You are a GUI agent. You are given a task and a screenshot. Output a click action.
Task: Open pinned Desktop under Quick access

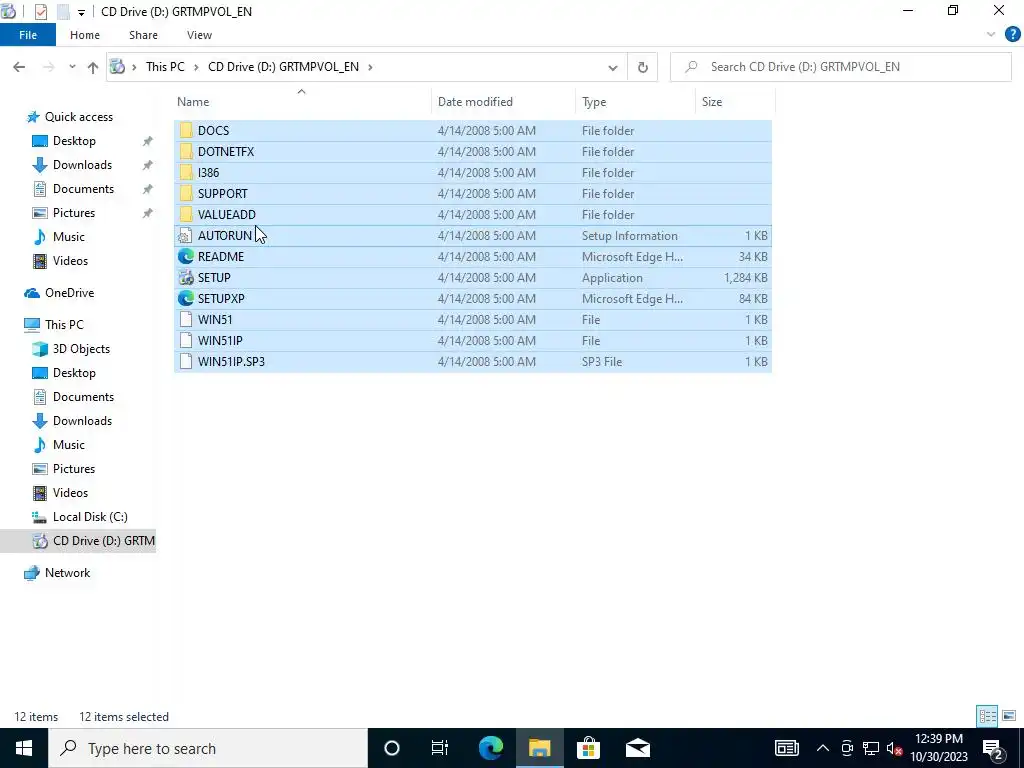tap(74, 141)
